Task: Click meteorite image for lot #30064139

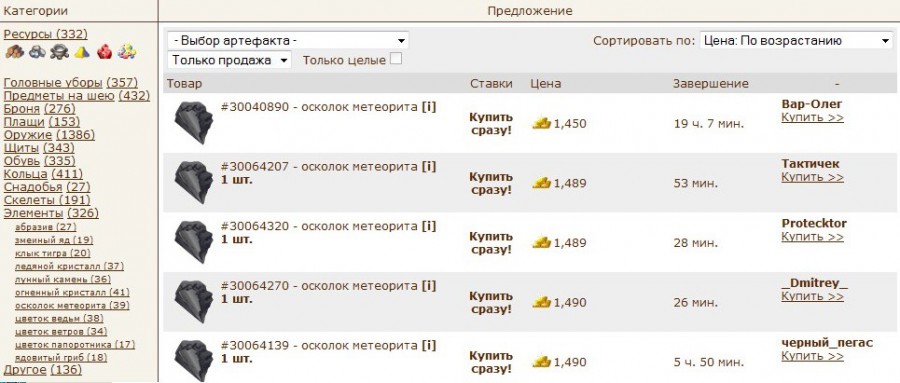Action: (194, 361)
